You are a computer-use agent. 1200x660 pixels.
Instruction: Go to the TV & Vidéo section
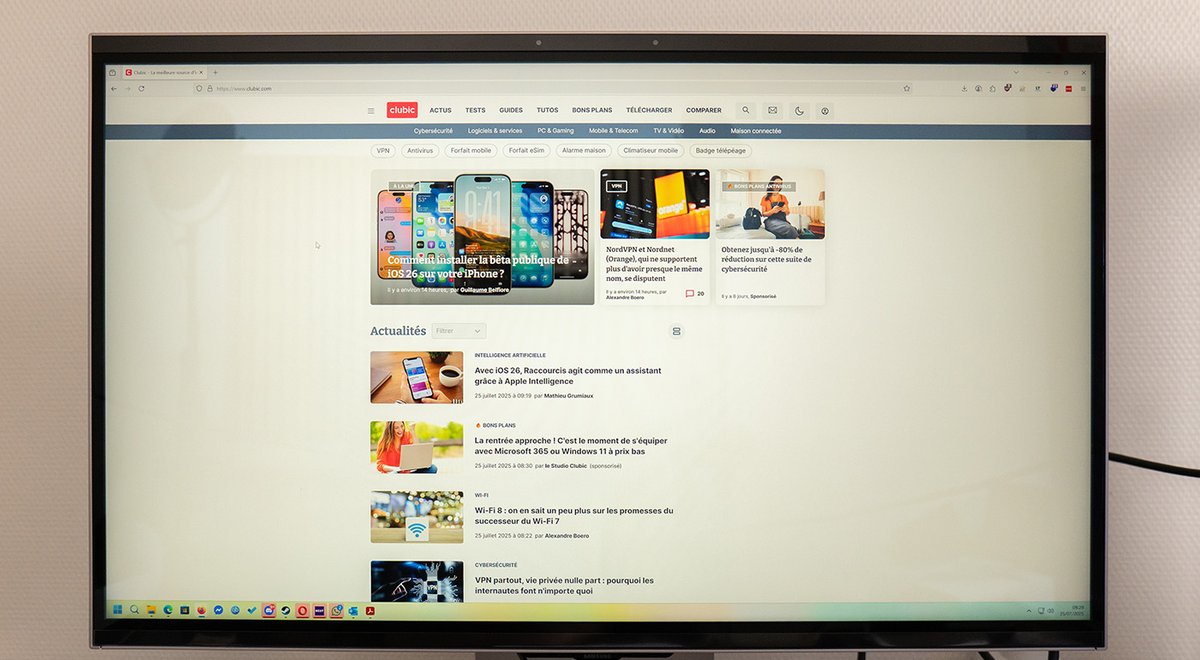click(x=668, y=131)
